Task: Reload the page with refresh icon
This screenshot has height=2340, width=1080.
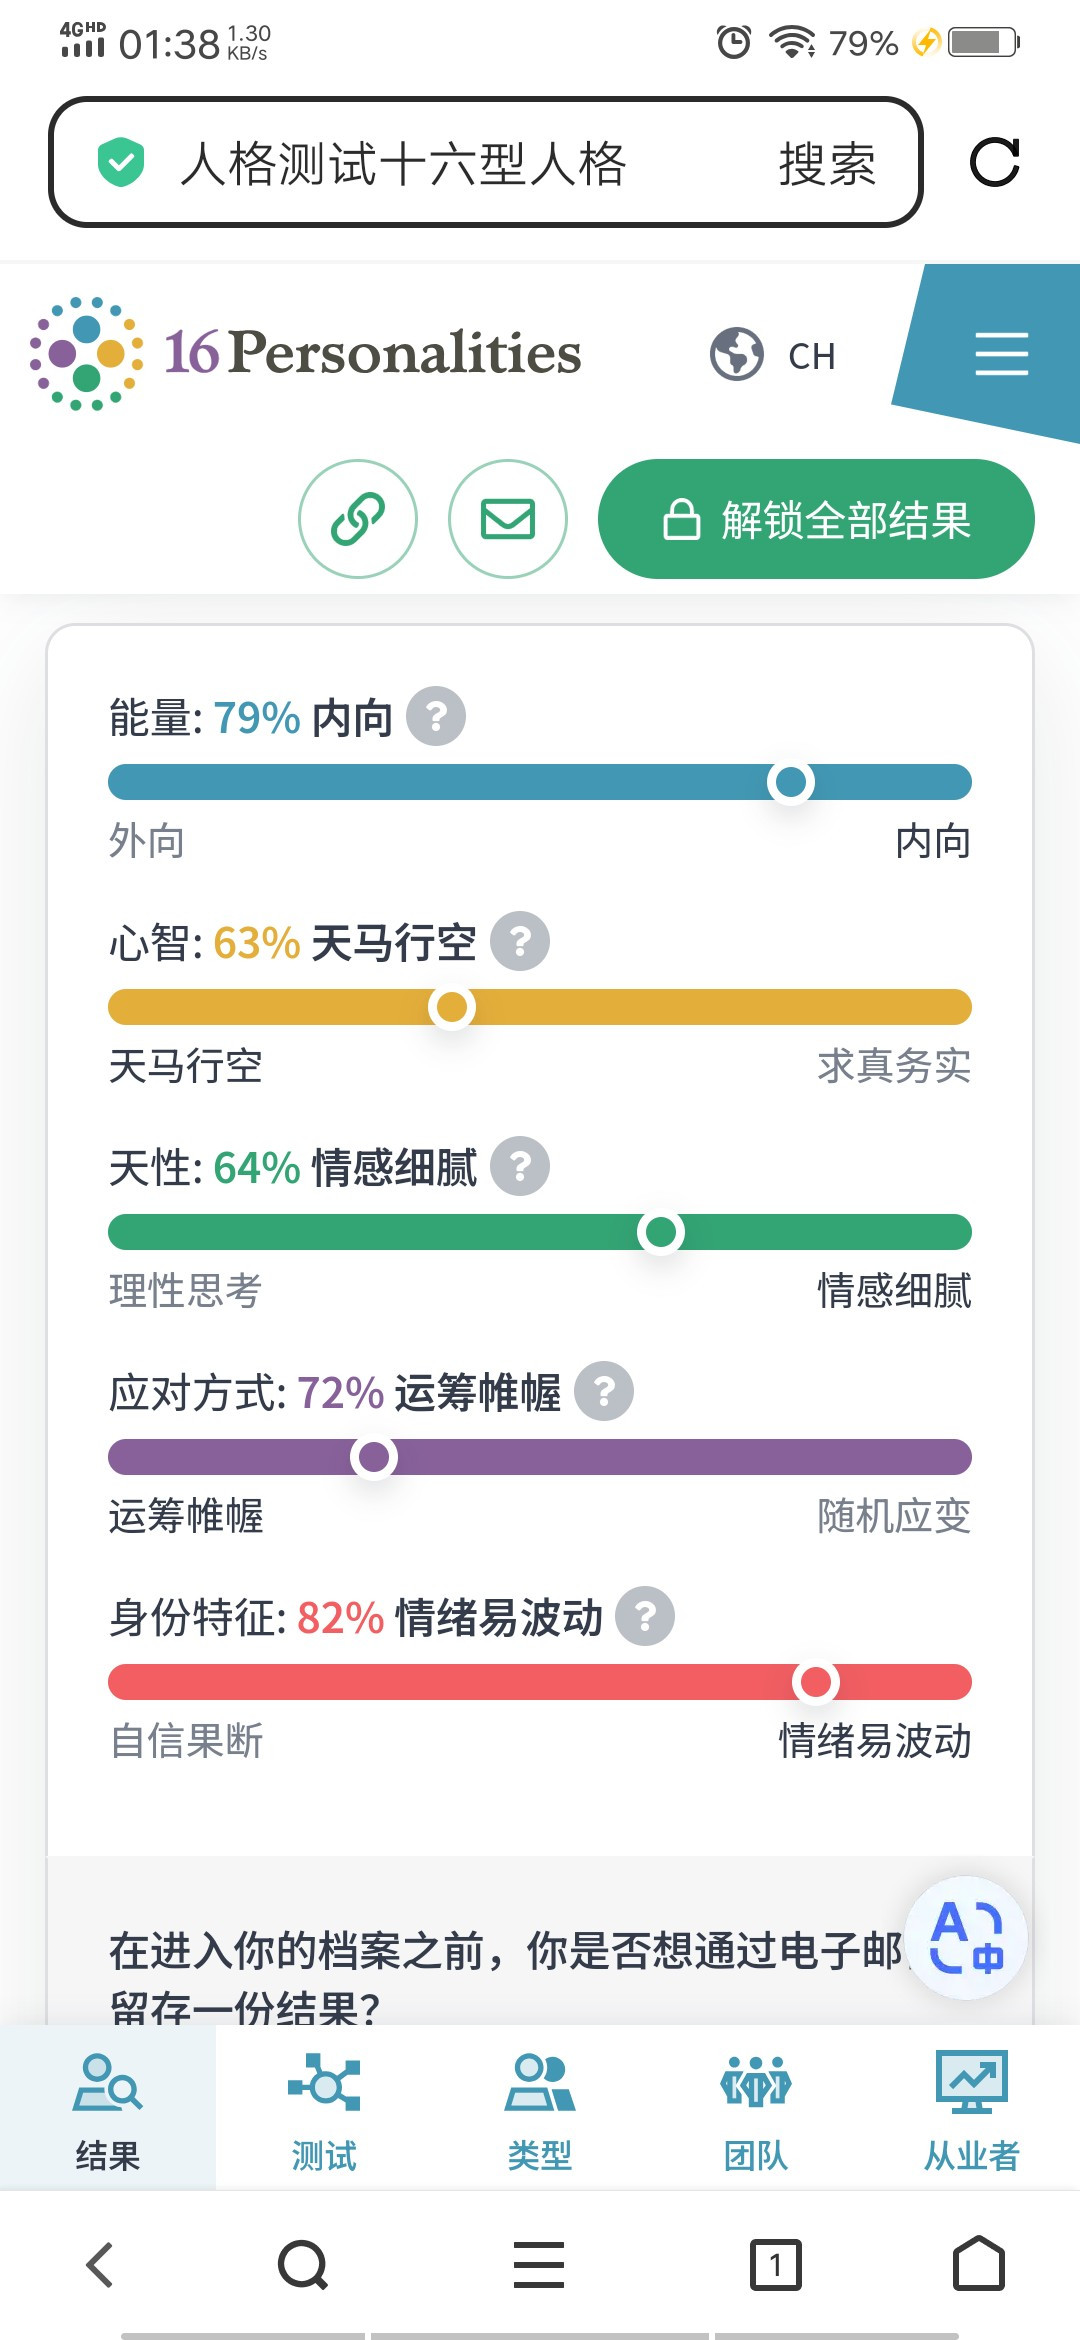Action: 995,162
